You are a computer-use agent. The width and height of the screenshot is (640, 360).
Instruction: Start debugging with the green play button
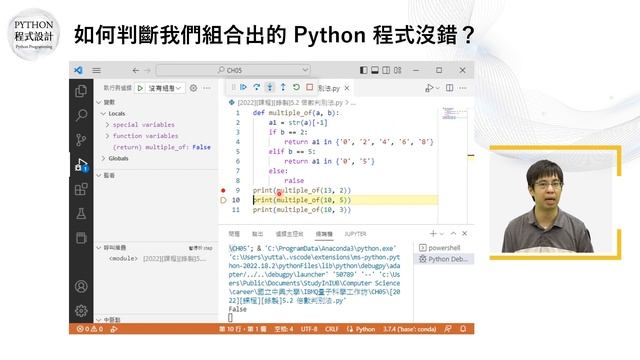pyautogui.click(x=140, y=88)
